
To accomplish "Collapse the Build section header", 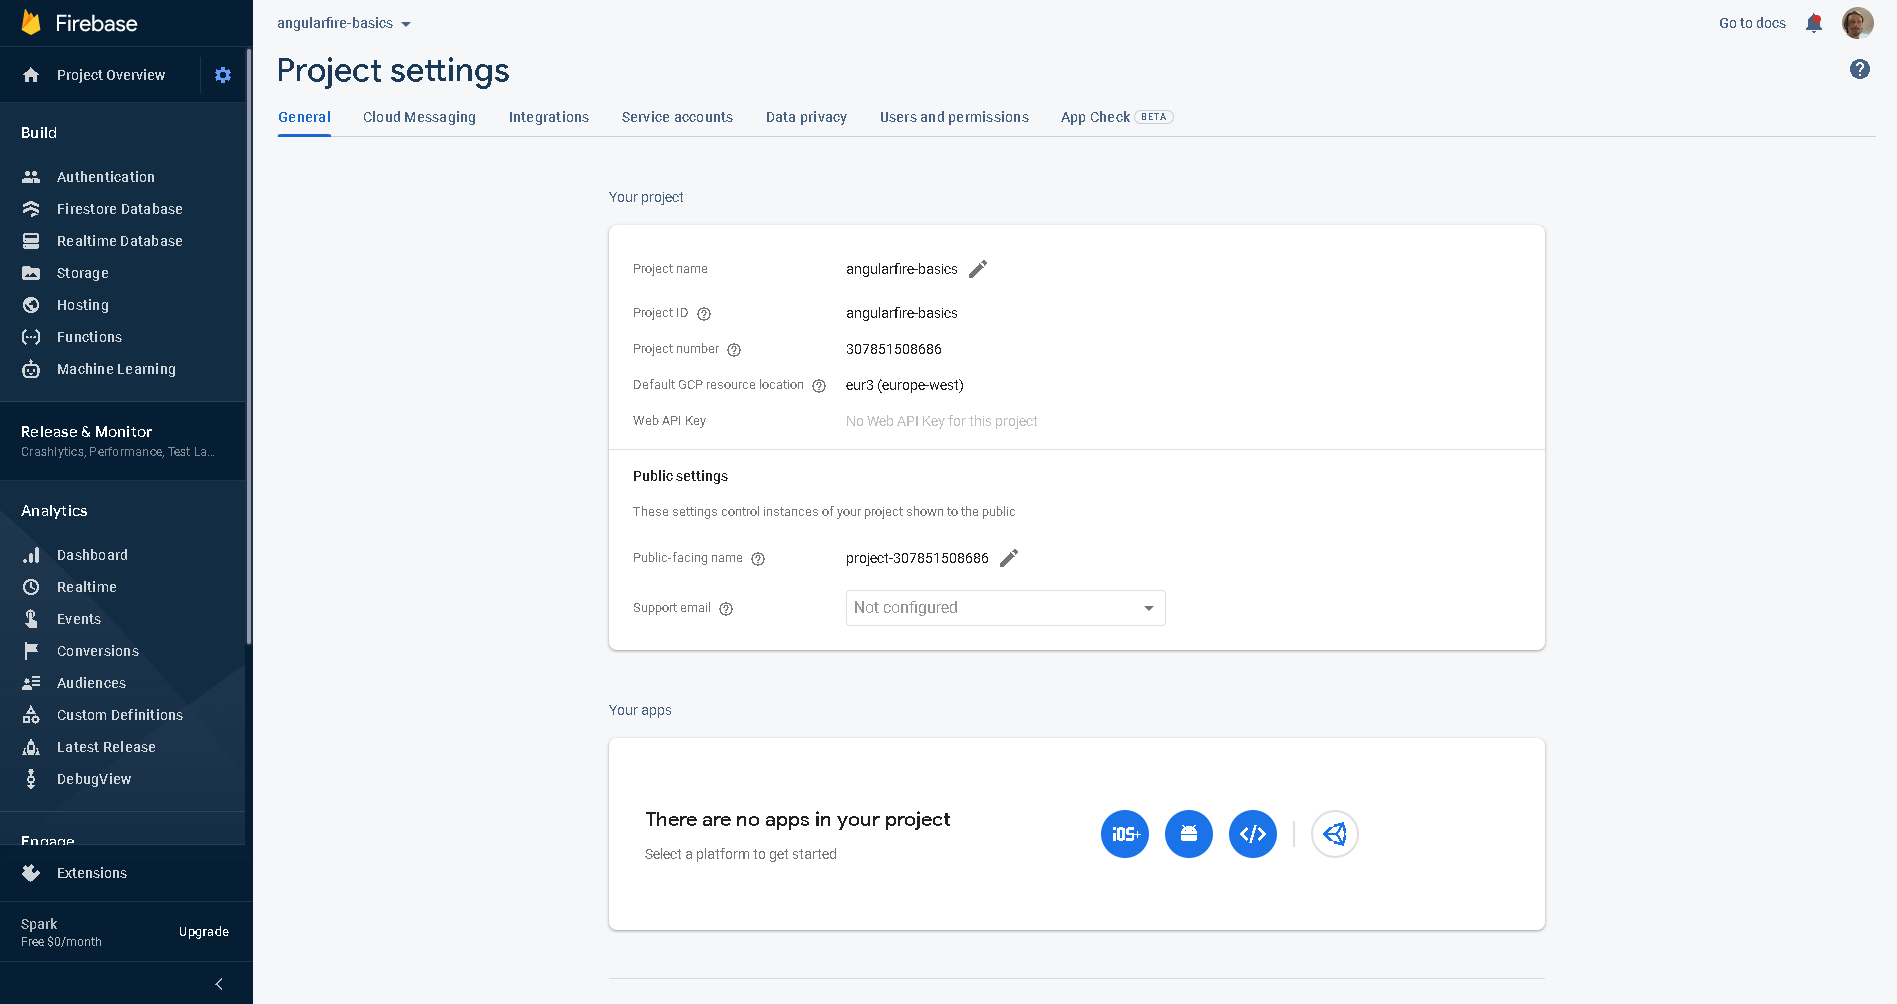I will (x=39, y=133).
